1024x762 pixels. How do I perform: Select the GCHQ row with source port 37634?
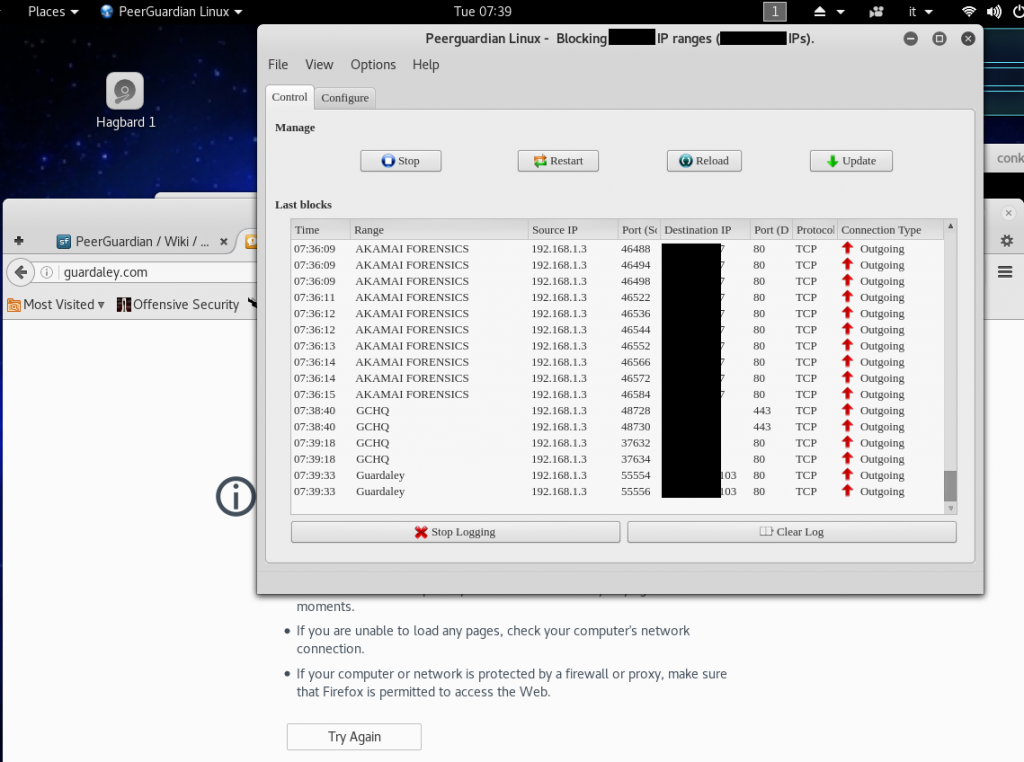coord(617,459)
